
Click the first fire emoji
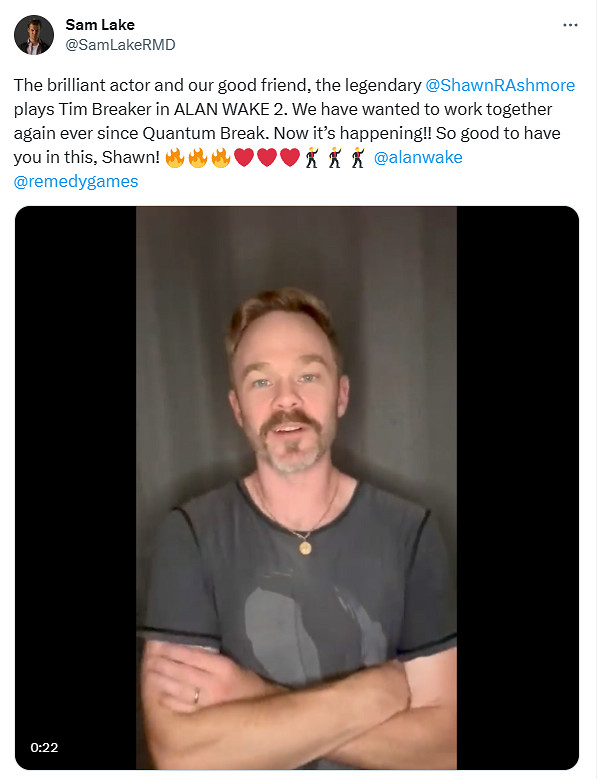[174, 157]
